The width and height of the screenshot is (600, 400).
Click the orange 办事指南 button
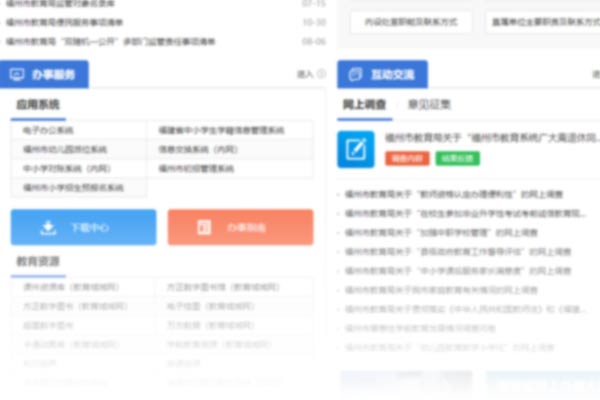[240, 227]
